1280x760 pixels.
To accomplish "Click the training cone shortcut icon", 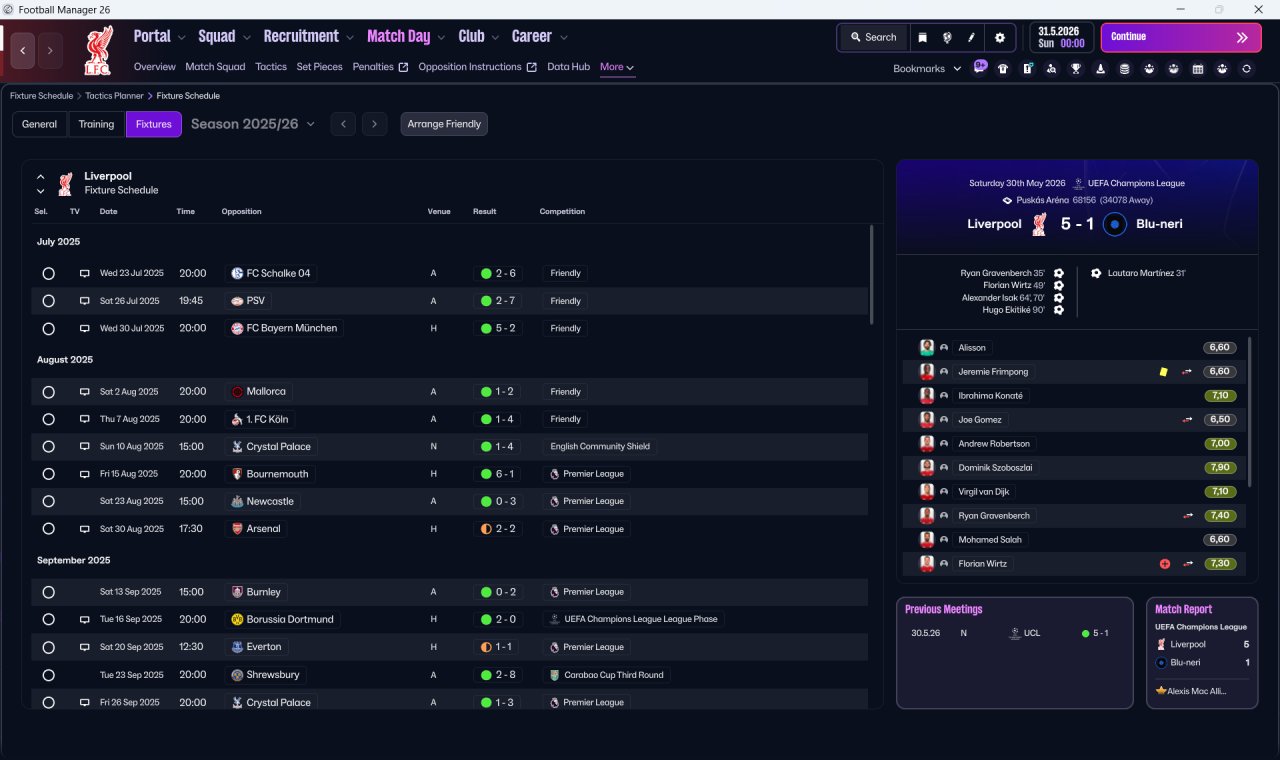I will coord(1100,69).
